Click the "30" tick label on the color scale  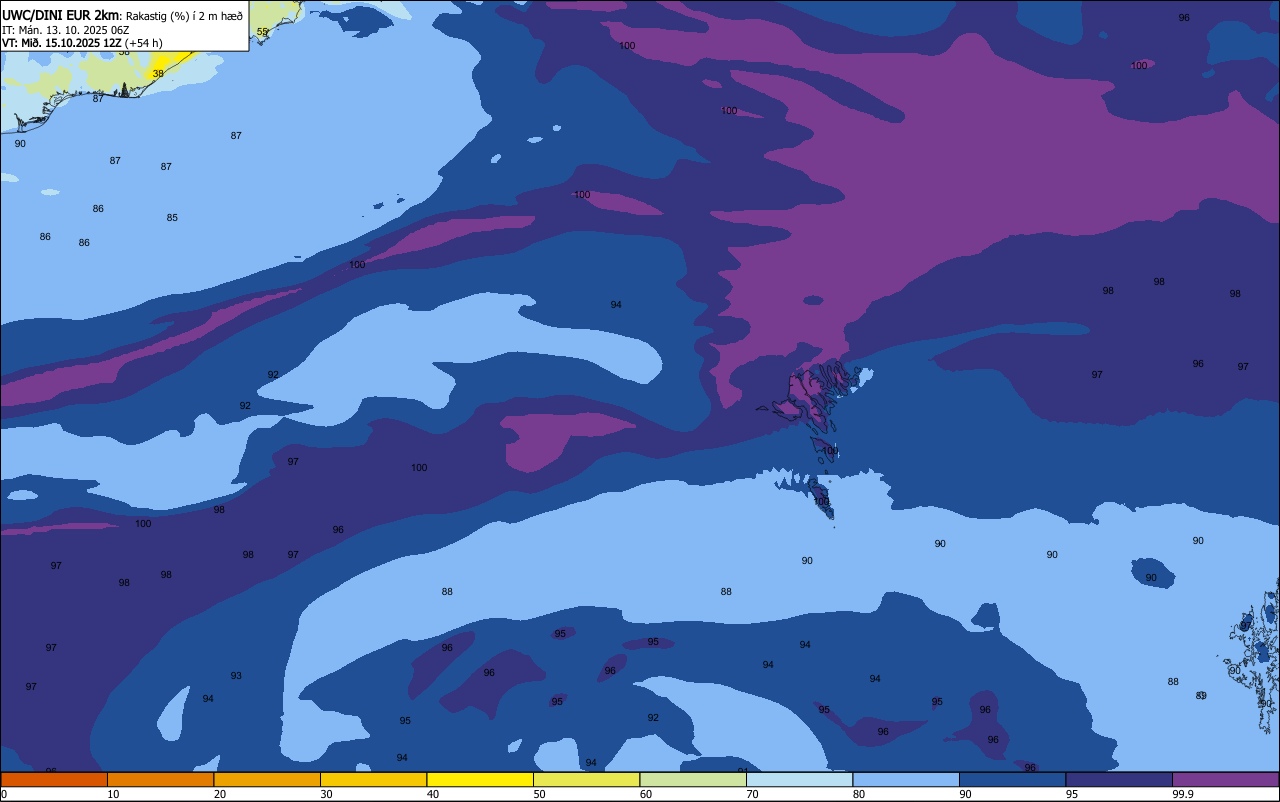coord(326,794)
